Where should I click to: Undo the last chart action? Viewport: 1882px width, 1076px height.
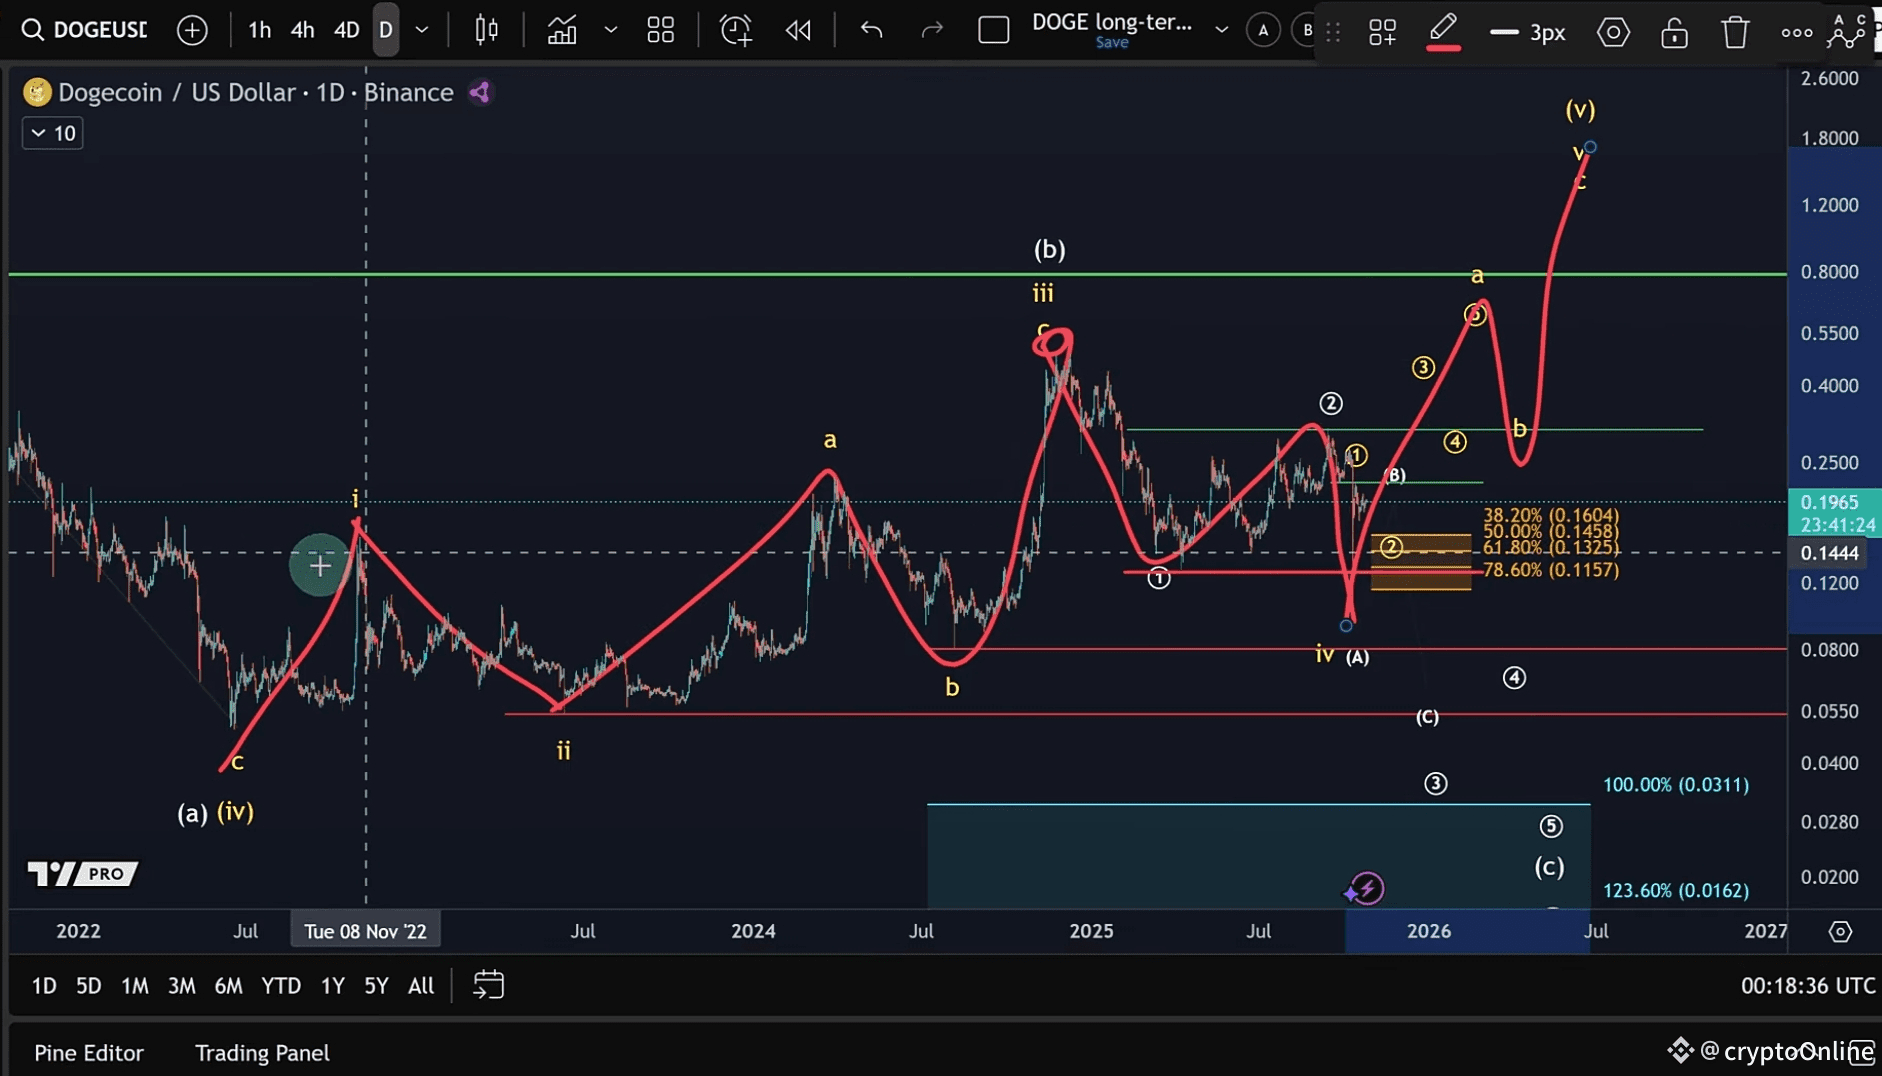(871, 30)
